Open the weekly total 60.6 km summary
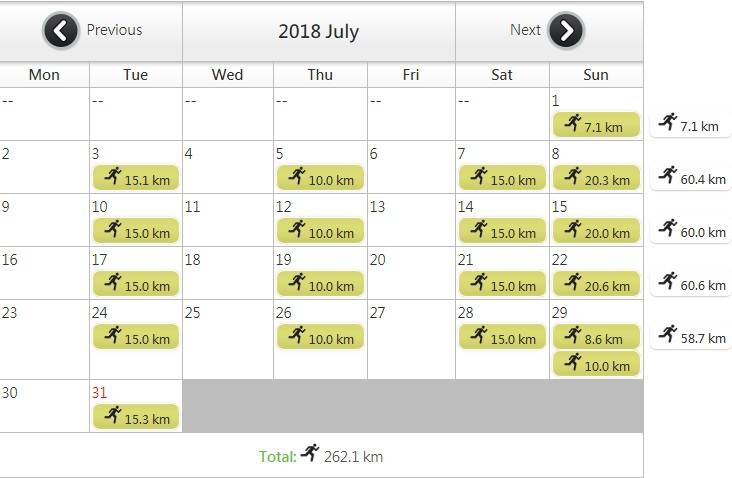Viewport: 732px width, 478px height. [692, 283]
